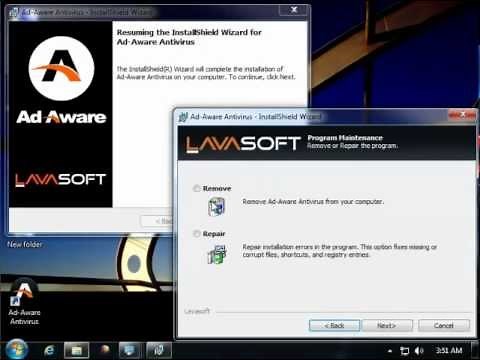480x360 pixels.
Task: Click the Remove program icon
Action: click(217, 206)
